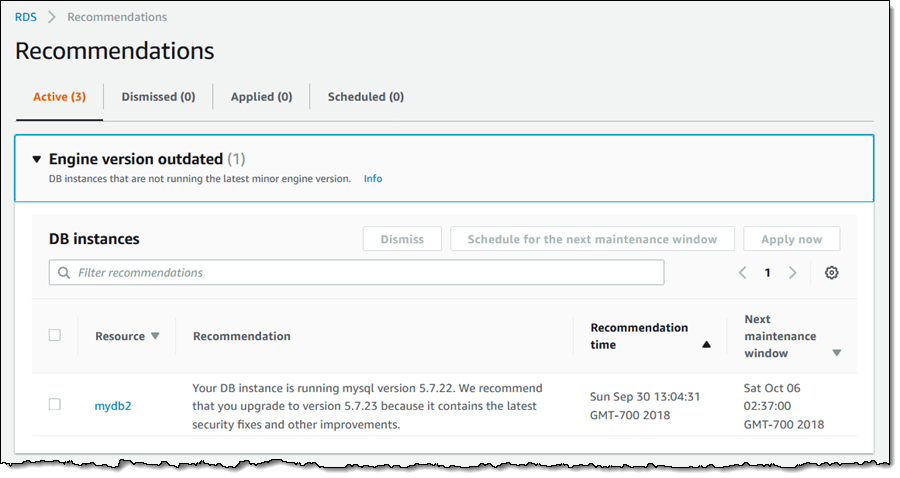Switch to the Applied (0) tab
The image size is (900, 478).
click(261, 97)
